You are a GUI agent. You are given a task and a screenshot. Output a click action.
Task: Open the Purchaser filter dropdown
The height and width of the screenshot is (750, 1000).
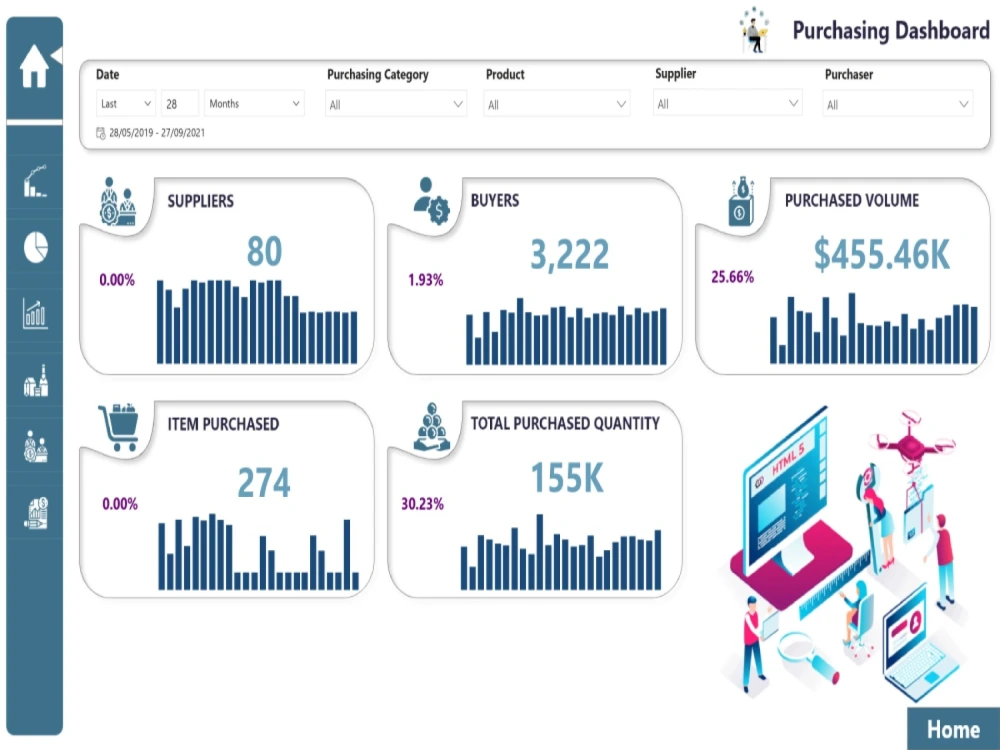[x=897, y=103]
